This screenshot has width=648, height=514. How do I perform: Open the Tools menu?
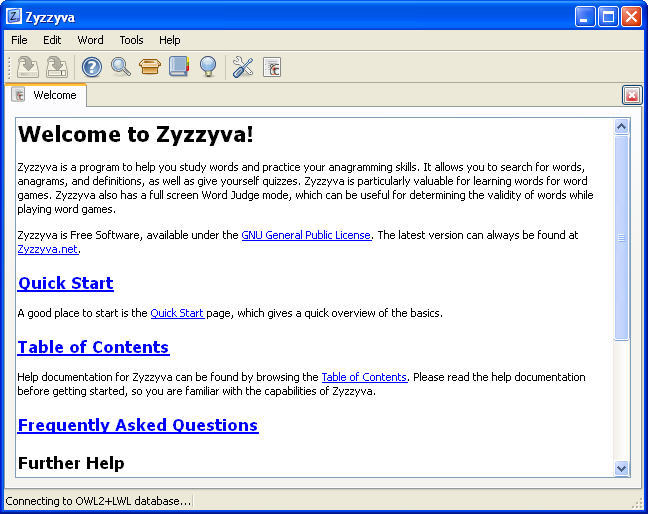(x=131, y=40)
